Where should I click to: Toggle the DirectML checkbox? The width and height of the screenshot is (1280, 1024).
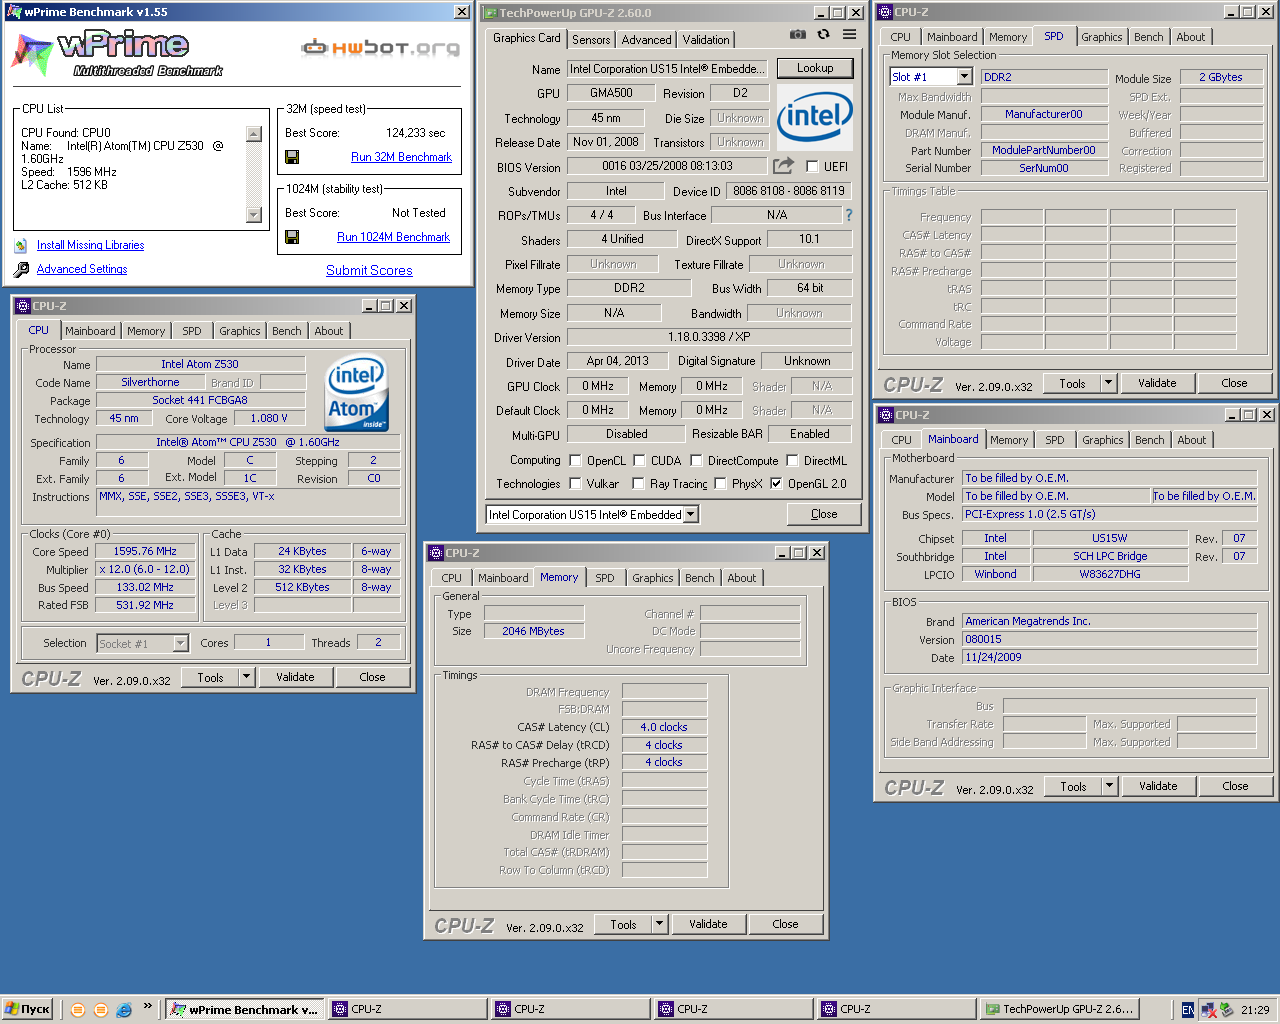pos(792,461)
